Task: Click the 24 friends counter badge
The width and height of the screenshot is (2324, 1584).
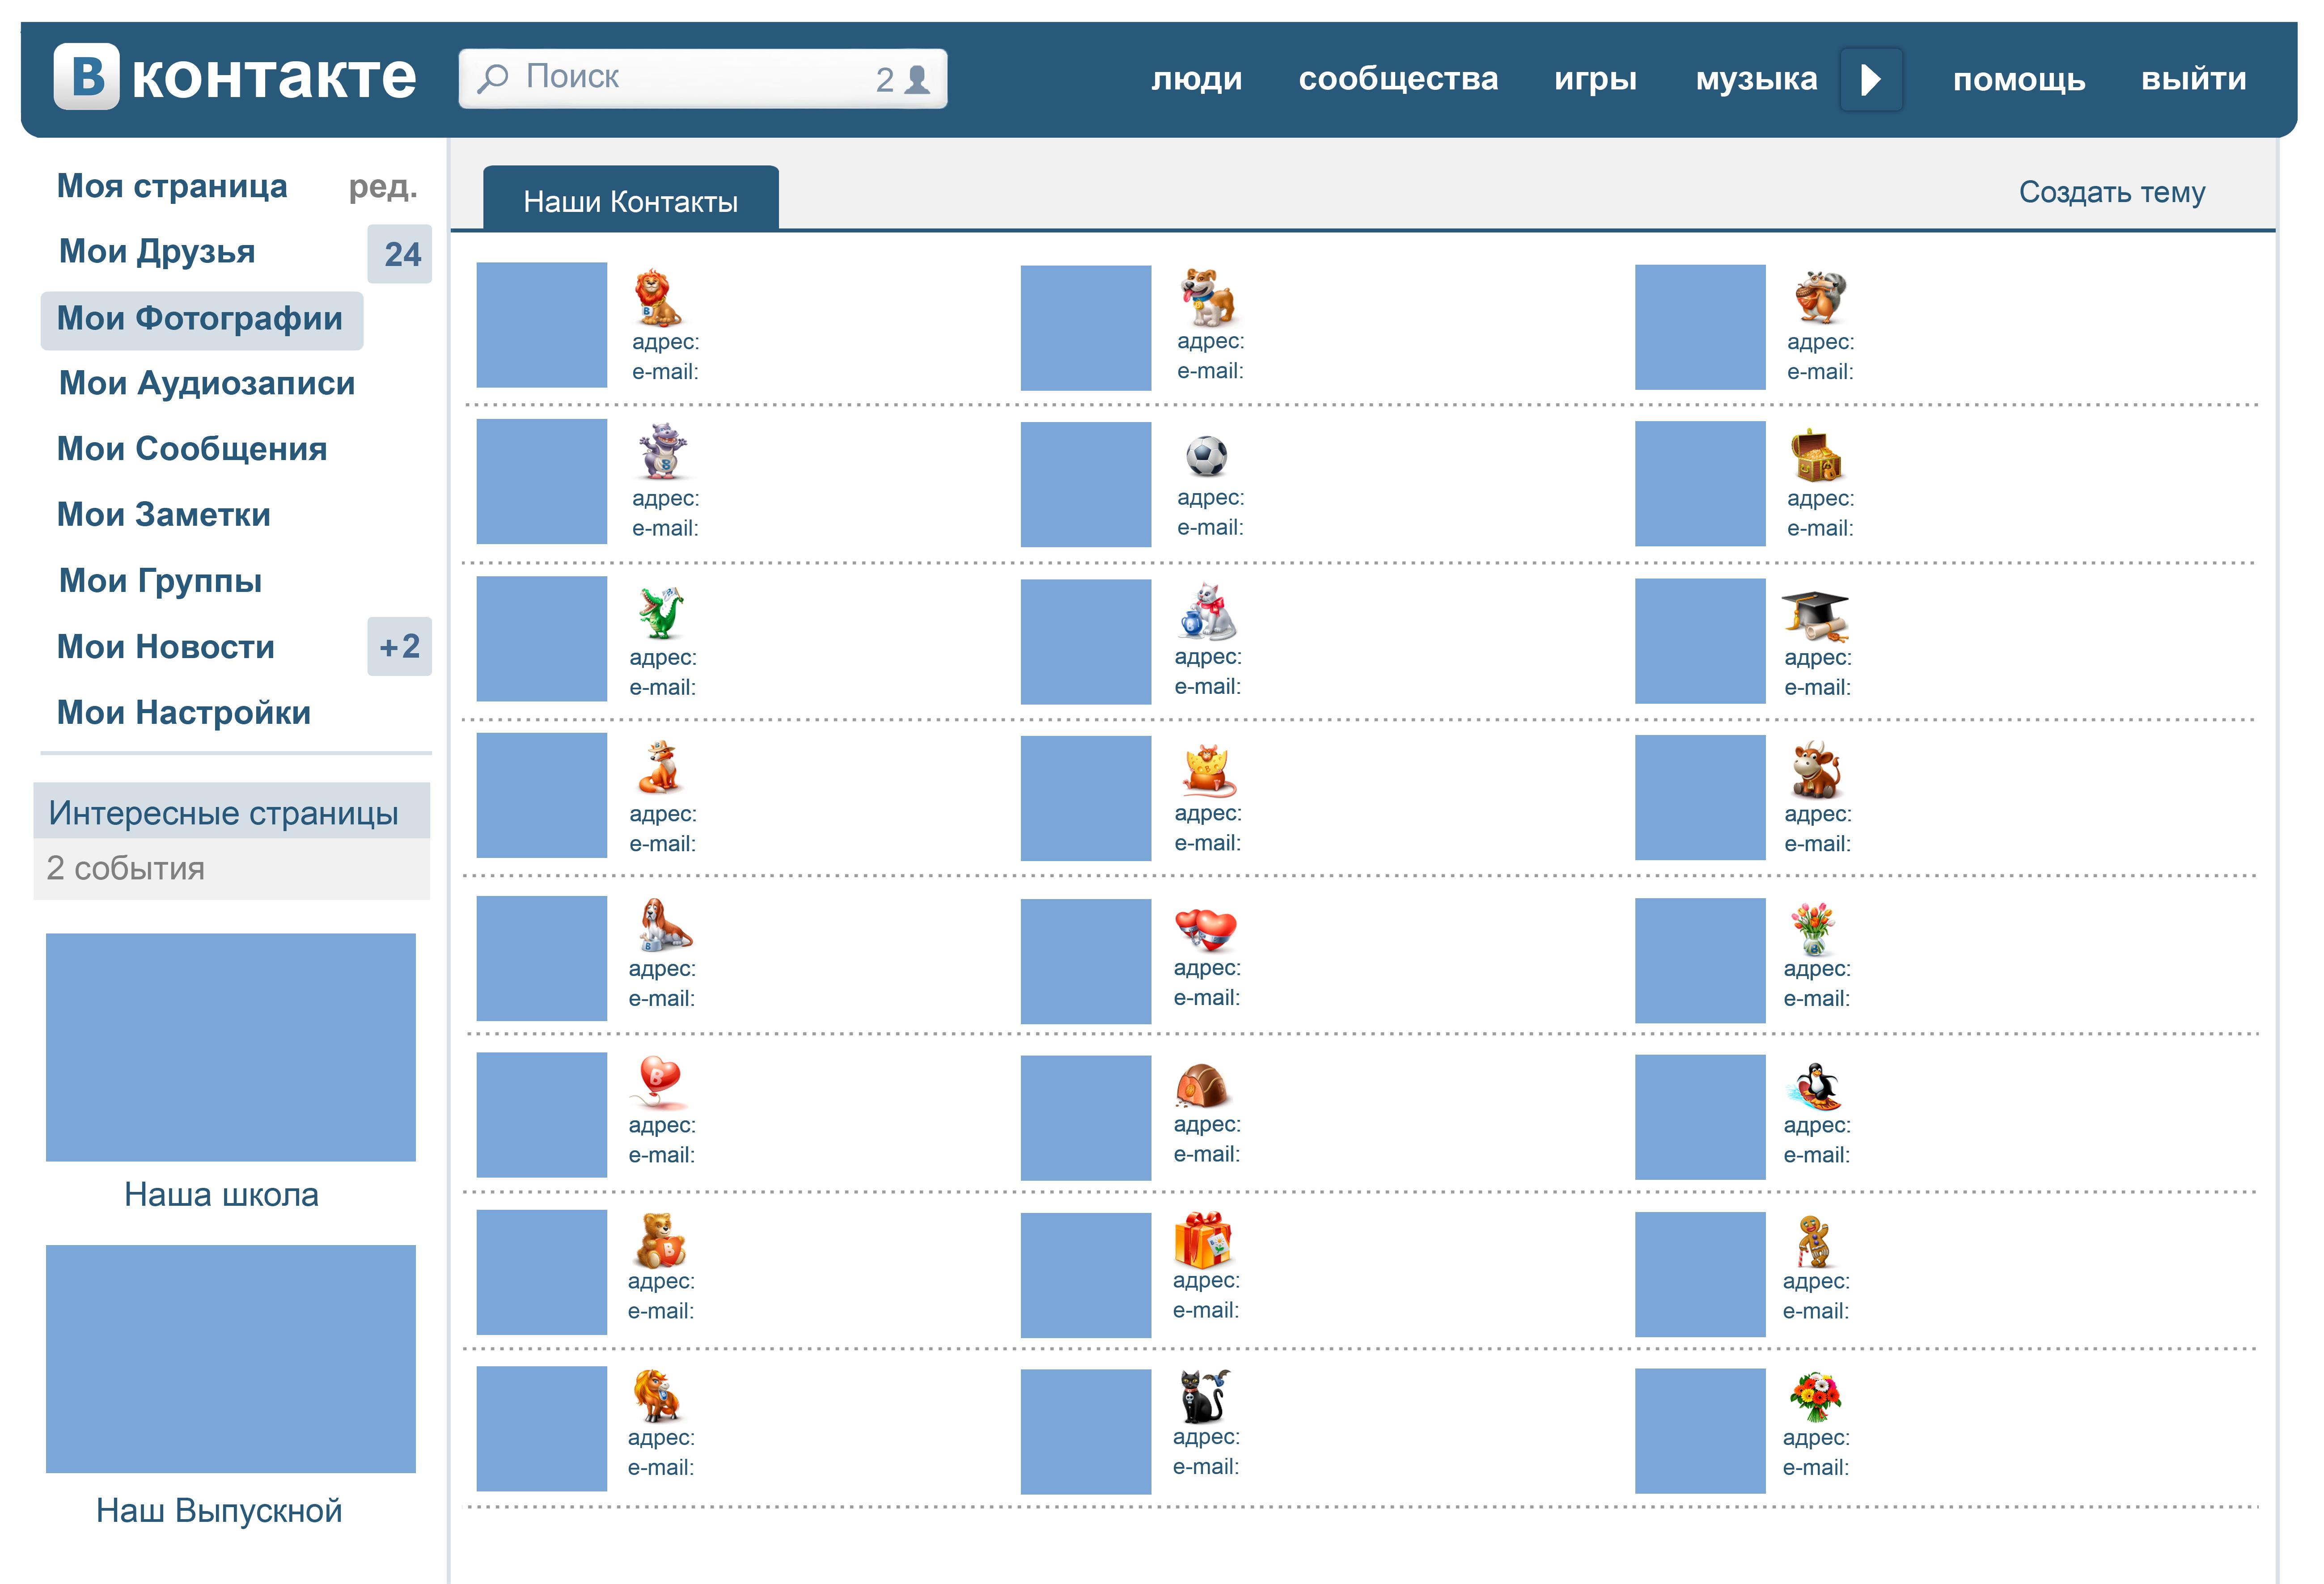Action: [x=400, y=254]
